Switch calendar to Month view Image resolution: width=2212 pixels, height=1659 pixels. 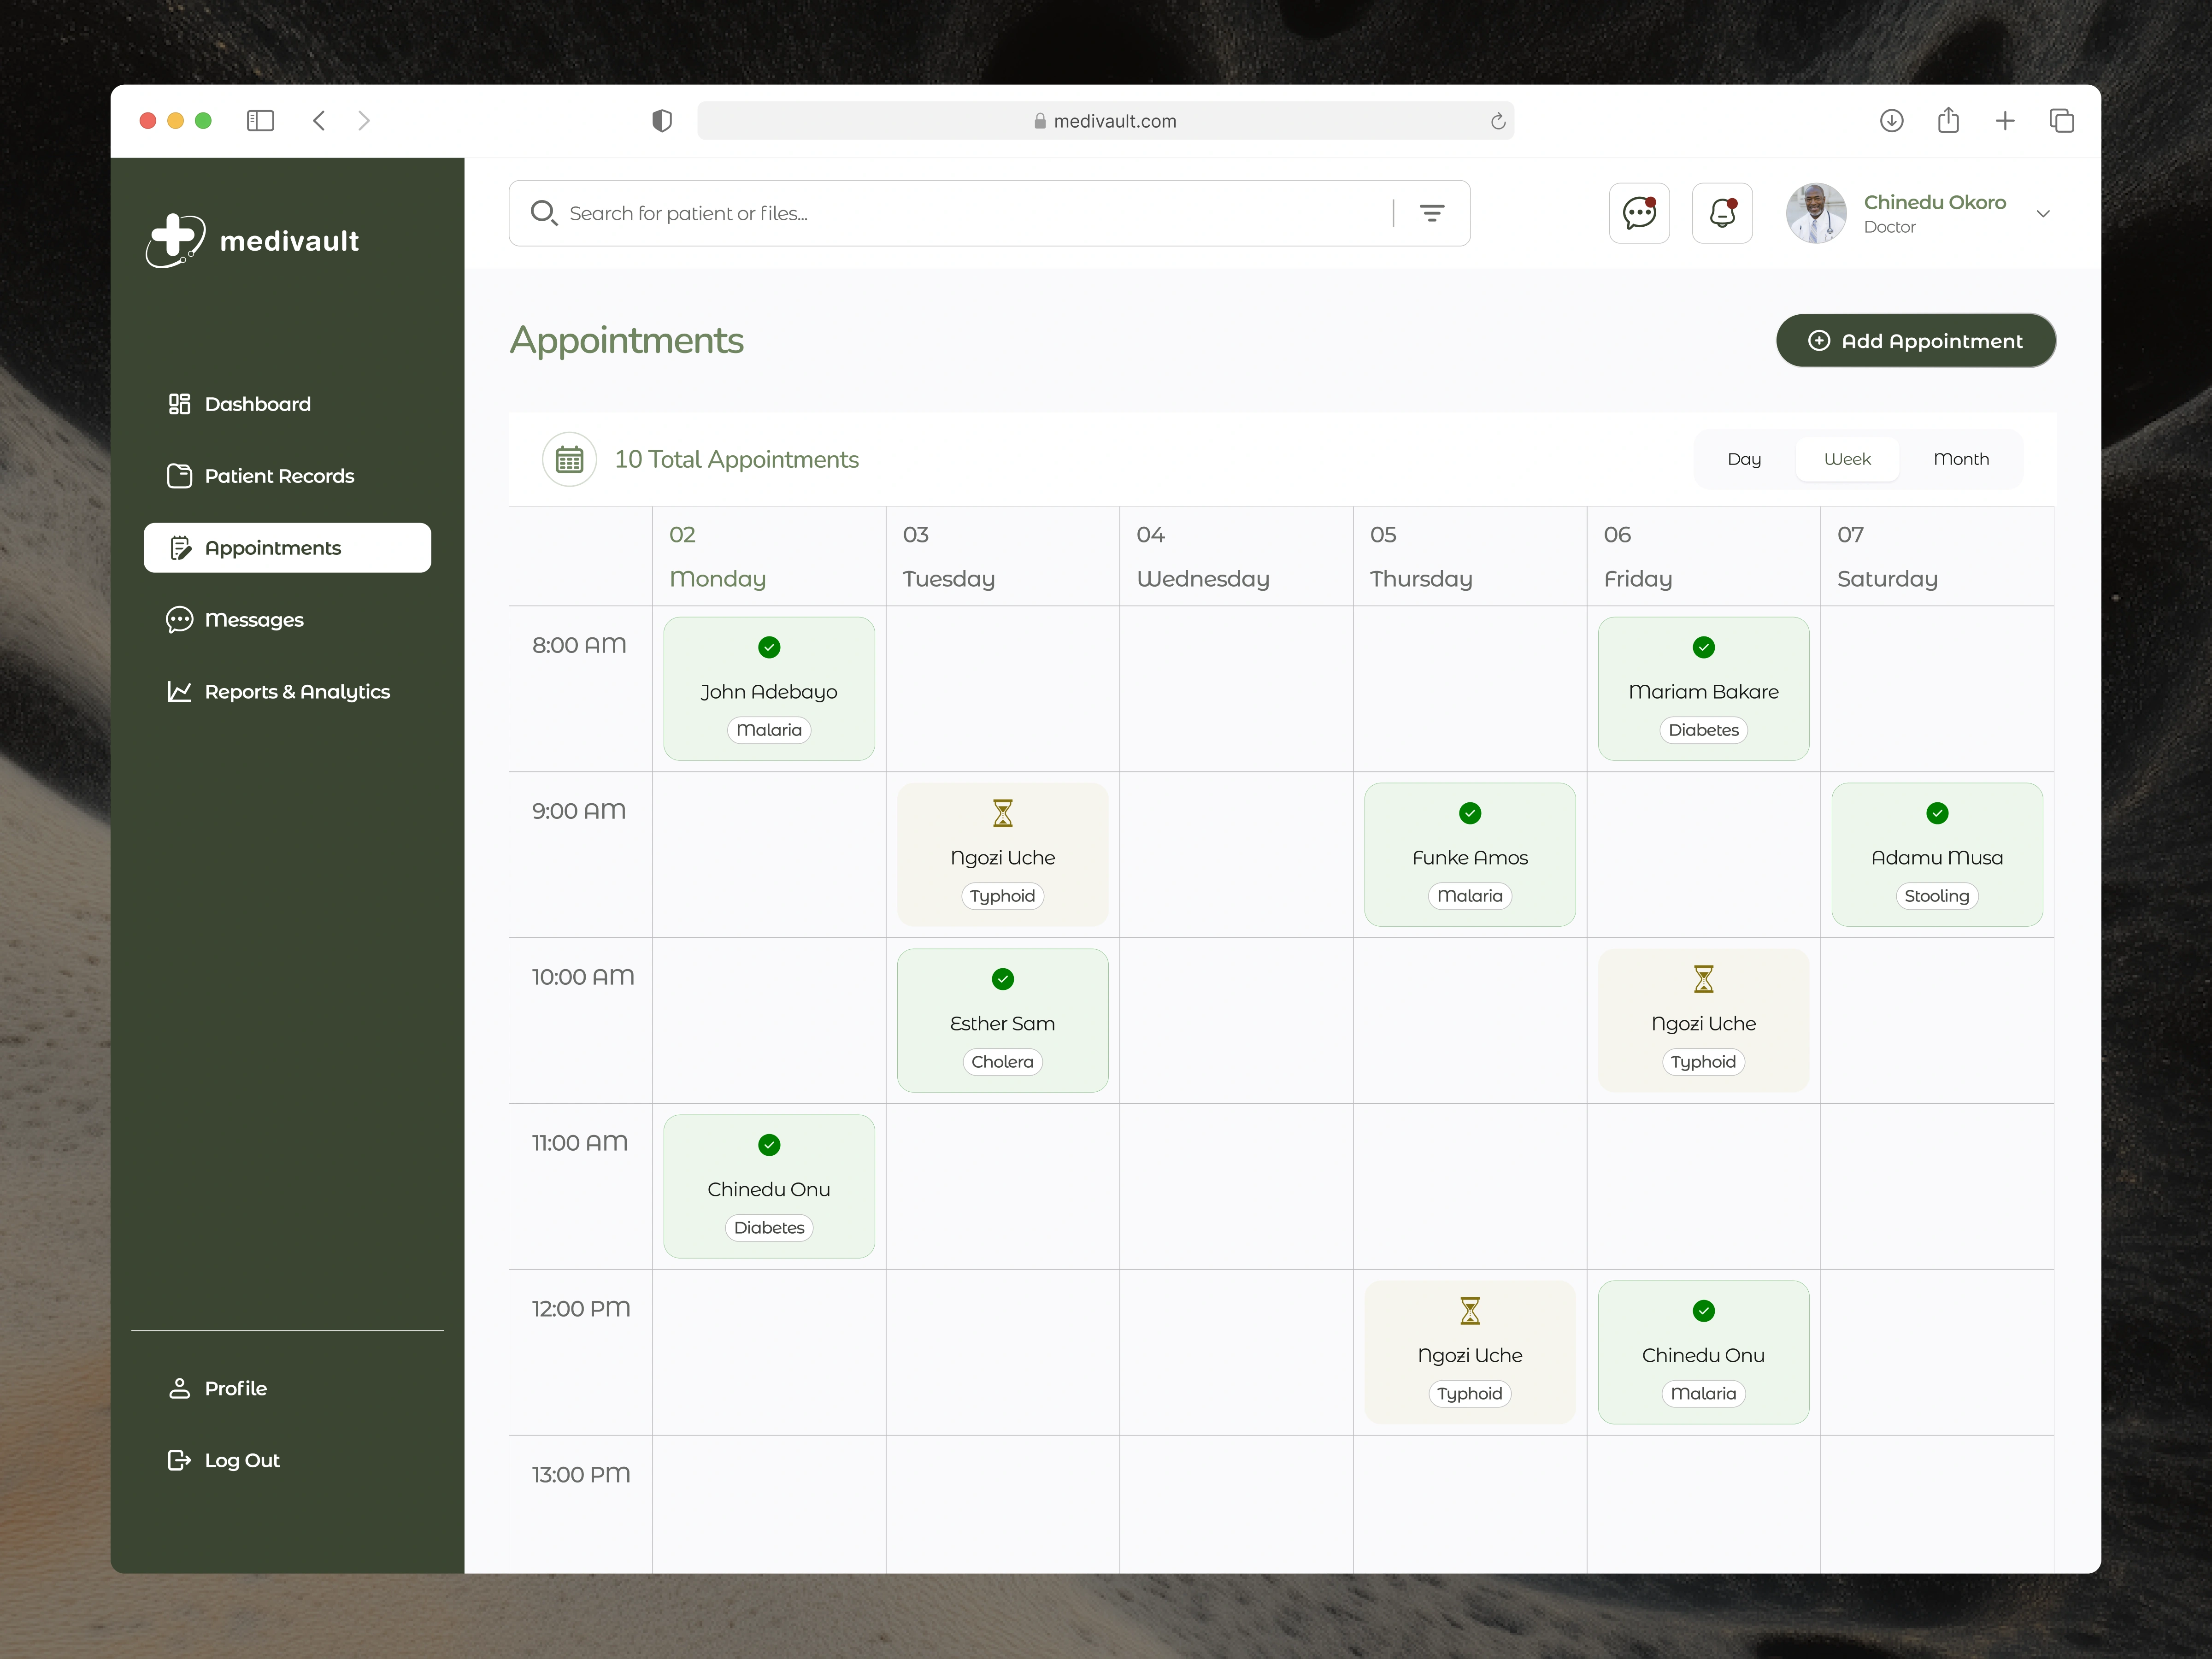pos(1960,459)
